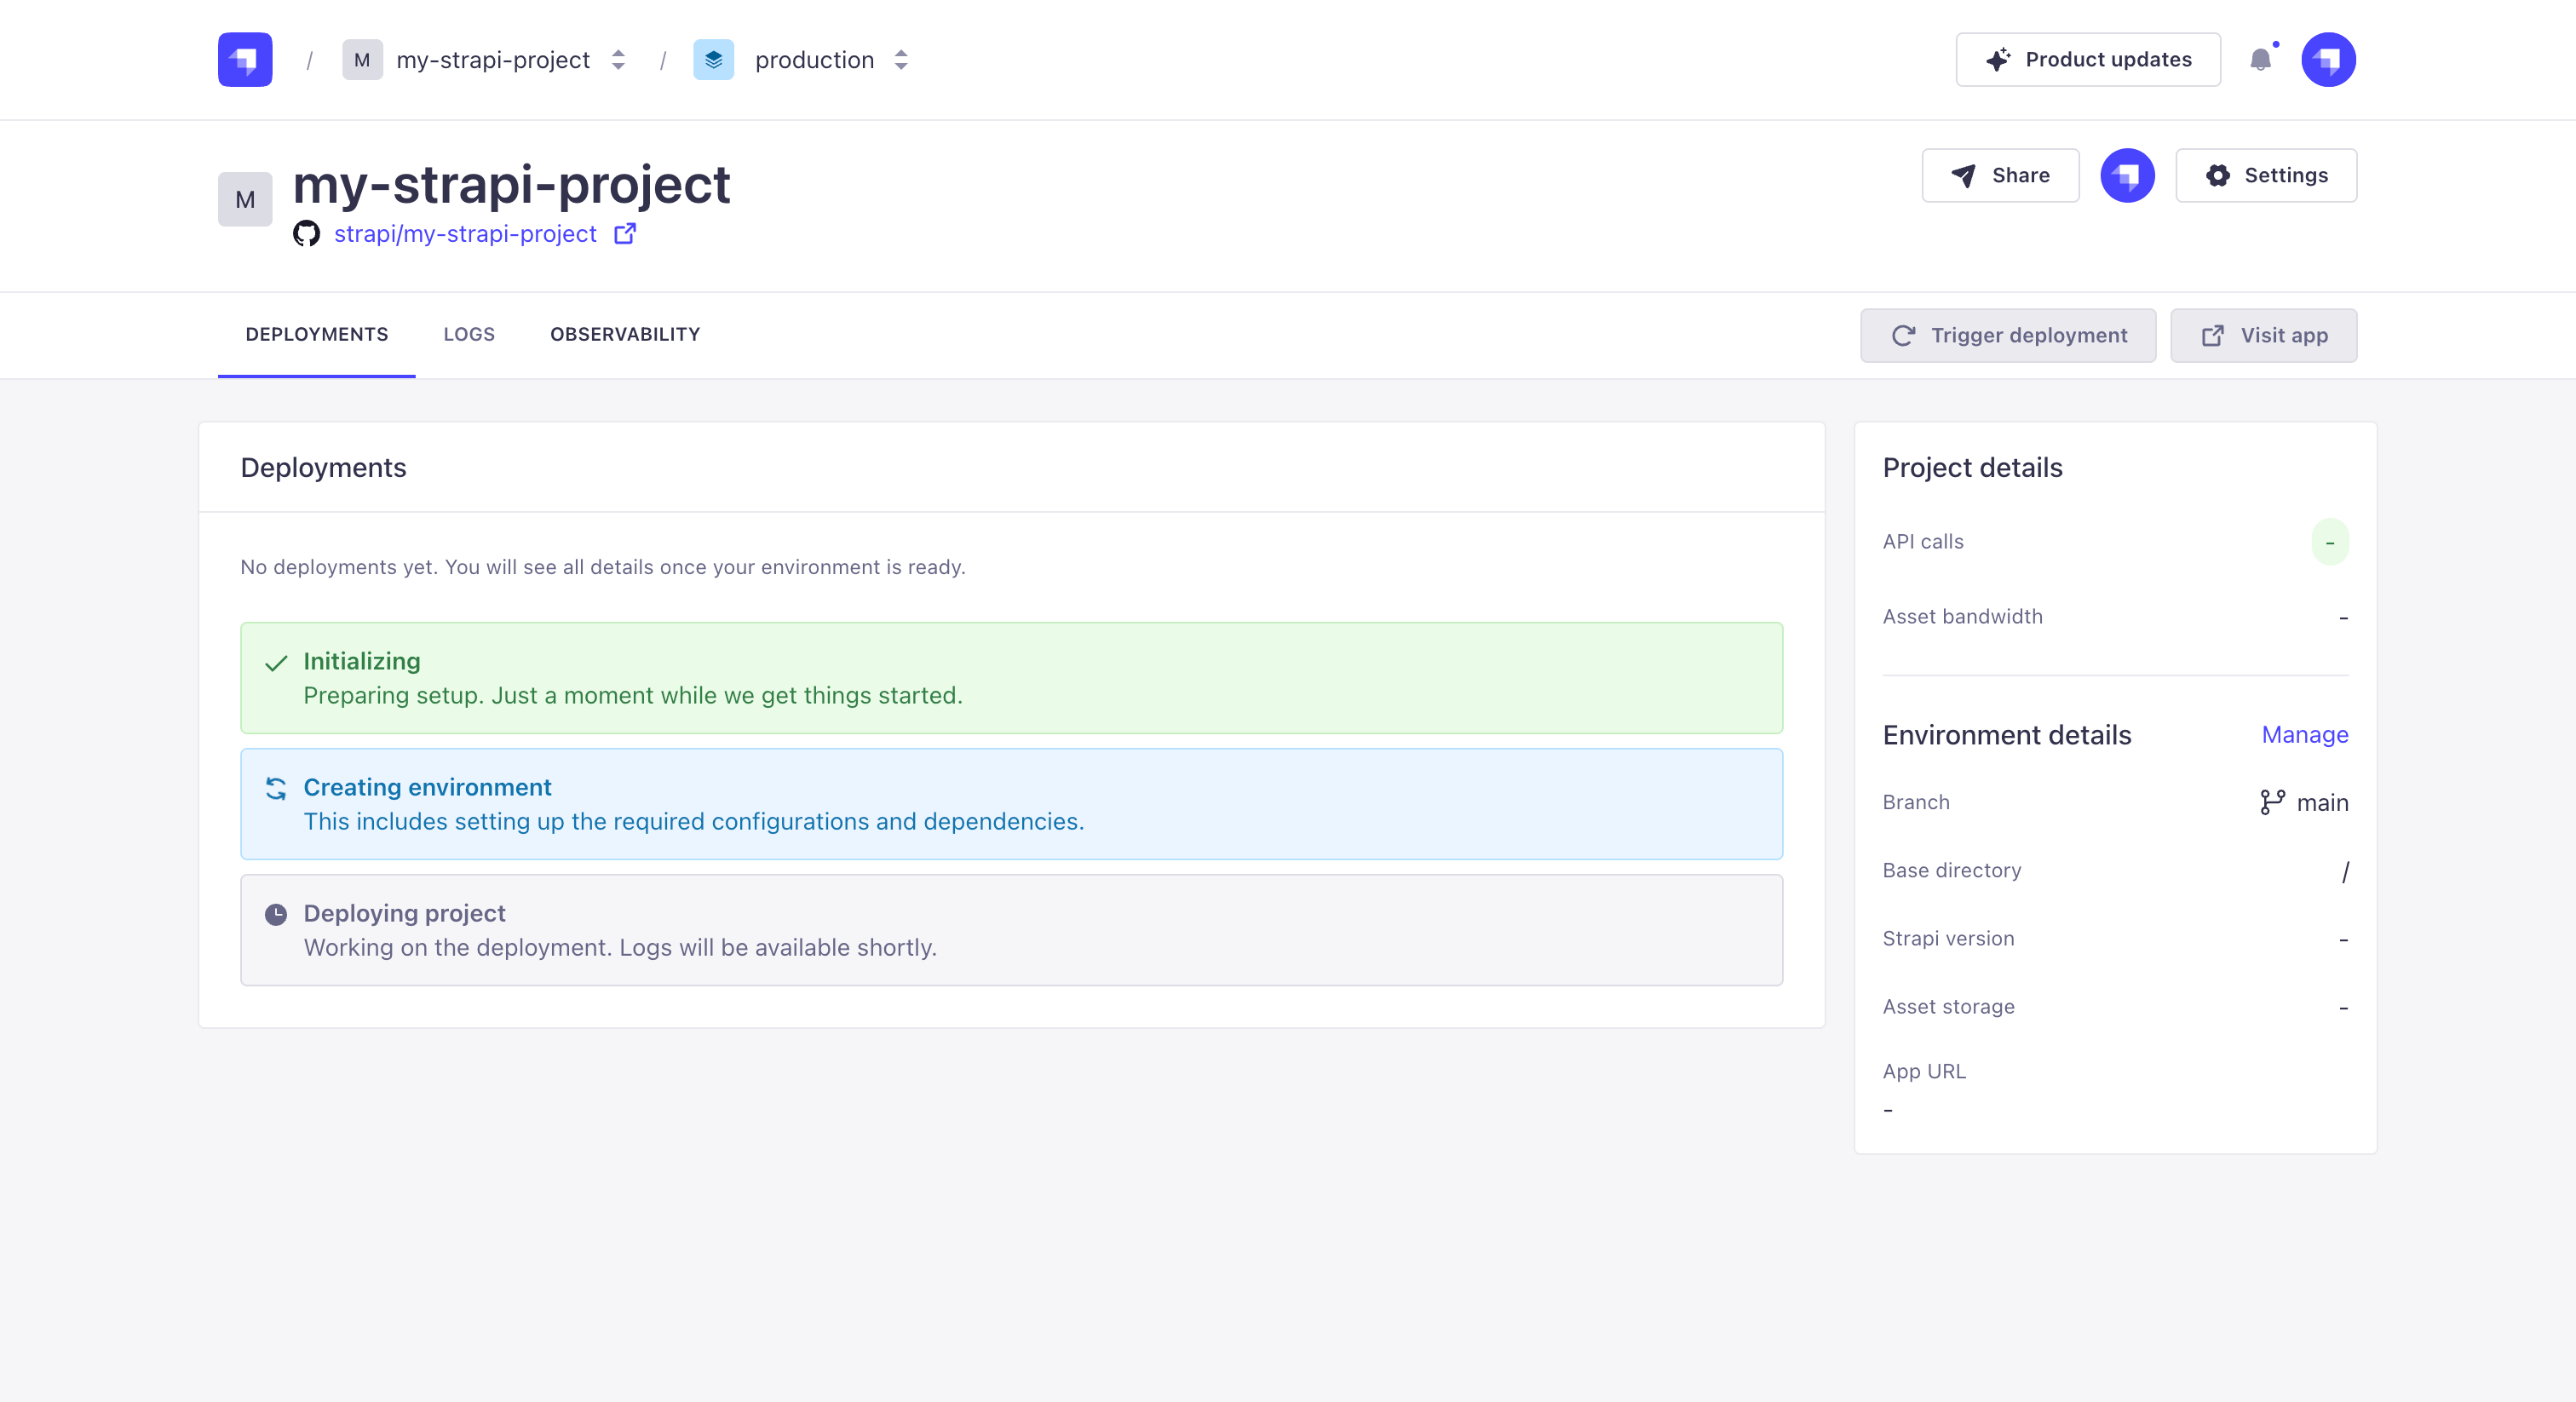
Task: Click the production environment layers icon
Action: pos(713,60)
